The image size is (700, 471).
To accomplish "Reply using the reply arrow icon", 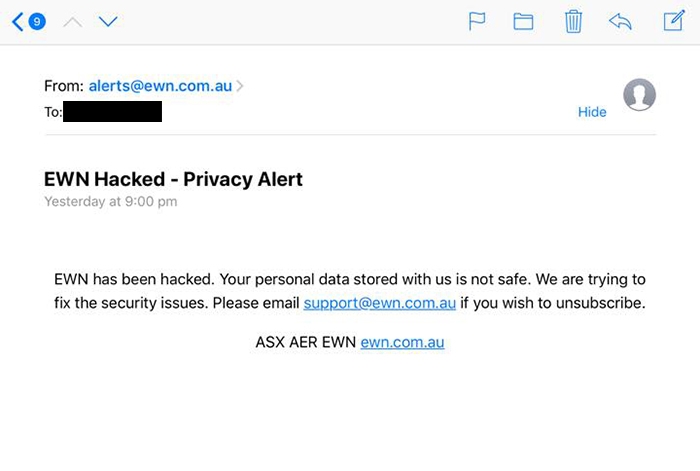I will coord(620,21).
